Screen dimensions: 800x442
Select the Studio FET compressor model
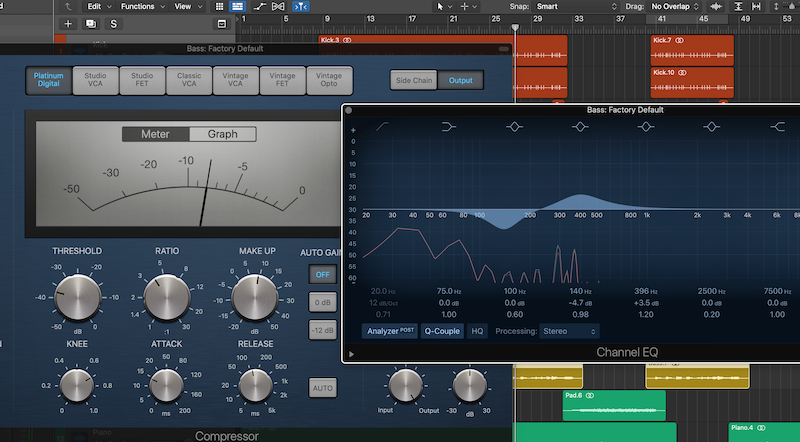[142, 80]
